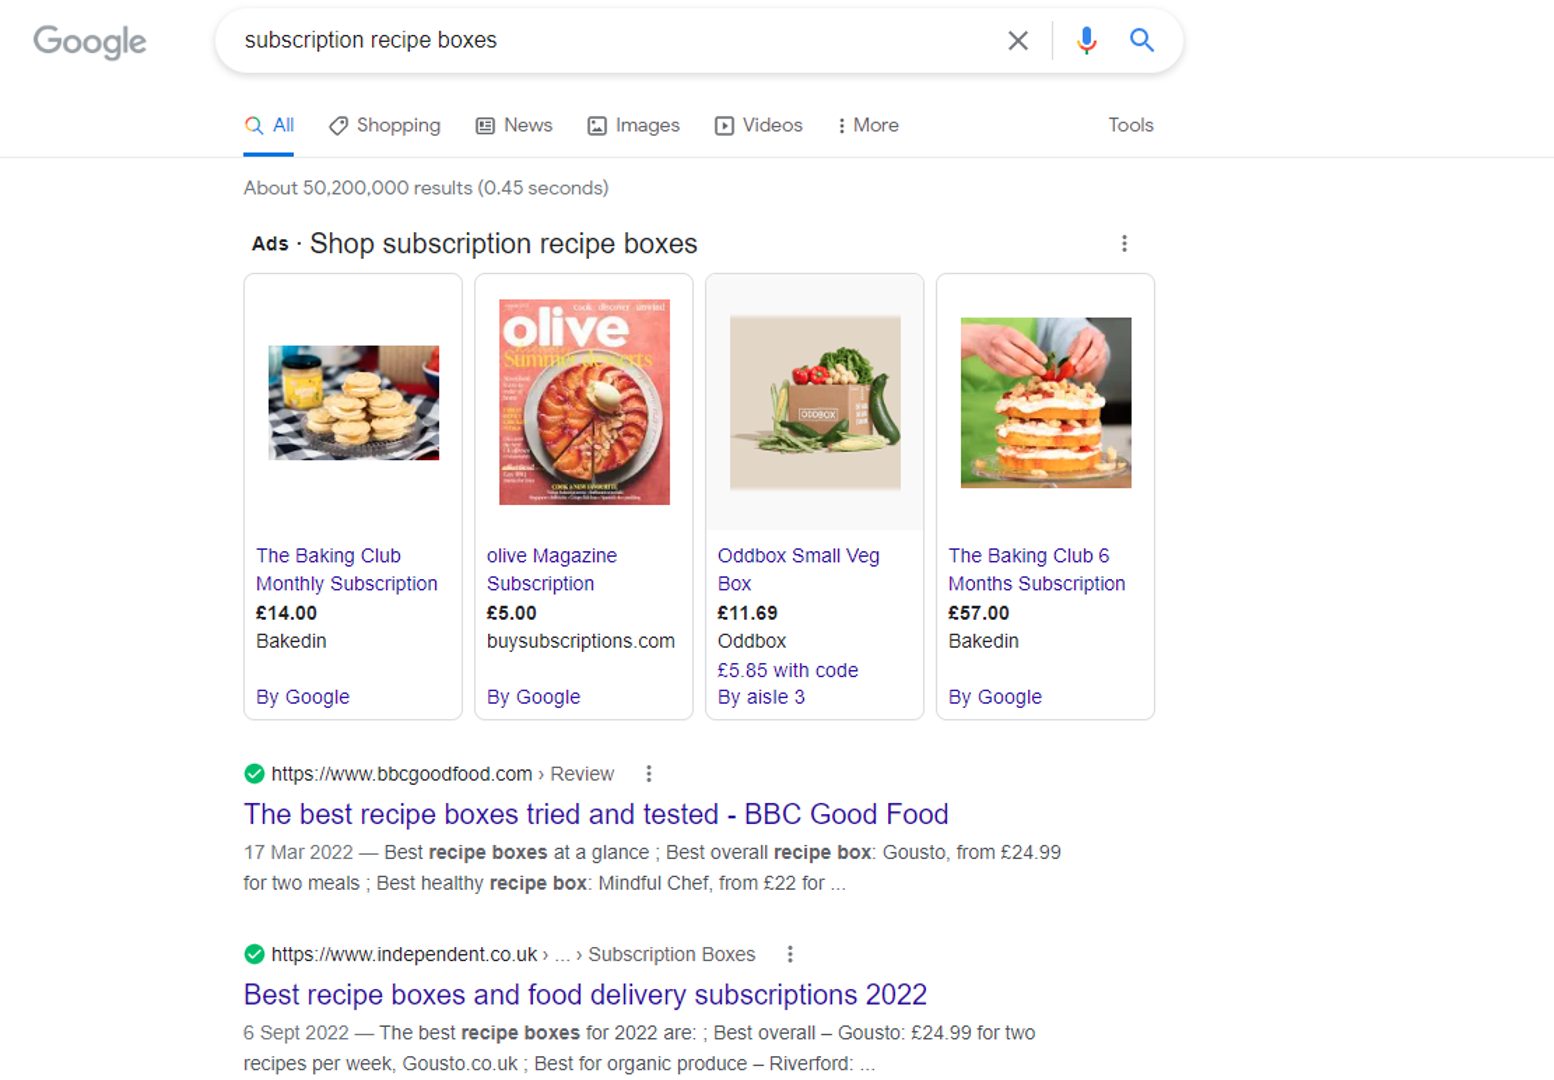Open Best recipe boxes and food delivery 2022 result

pyautogui.click(x=585, y=994)
